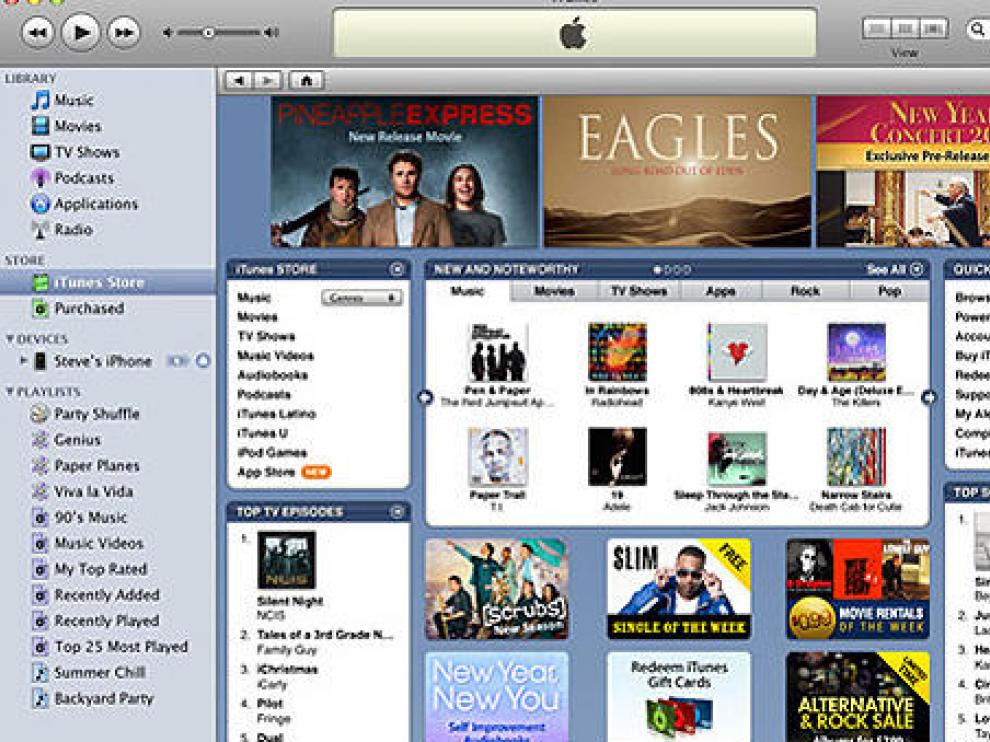Click See All in New and Noteworthy
This screenshot has width=990, height=742.
895,270
